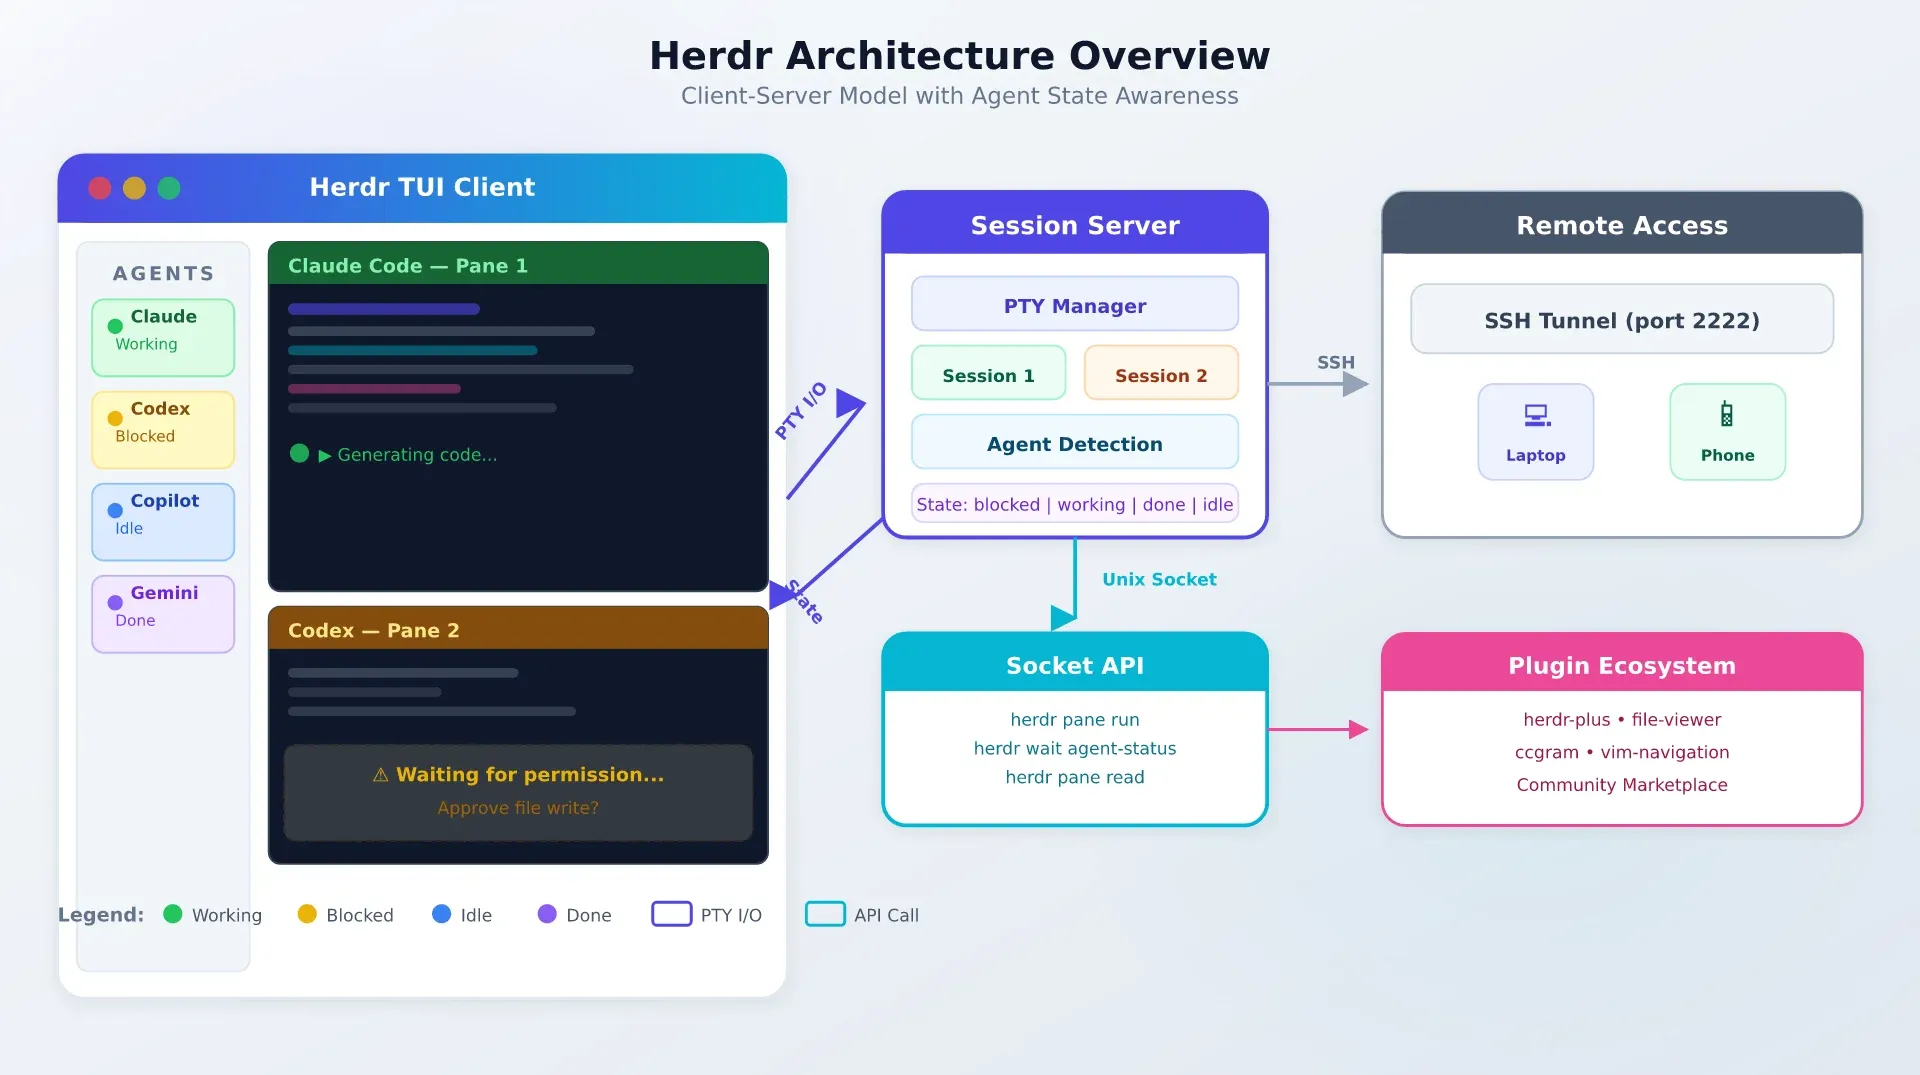Click the Done legend purple dot
1920x1075 pixels.
click(547, 914)
